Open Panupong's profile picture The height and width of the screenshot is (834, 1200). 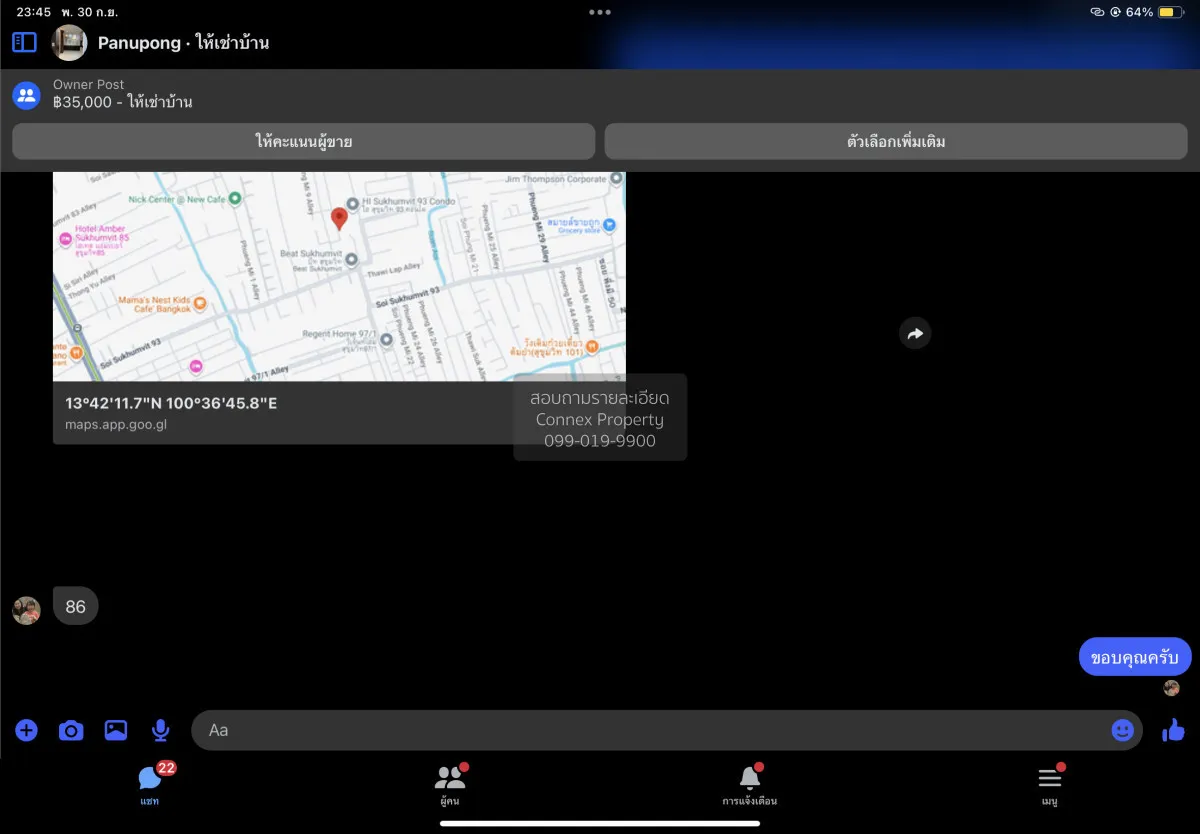point(70,43)
